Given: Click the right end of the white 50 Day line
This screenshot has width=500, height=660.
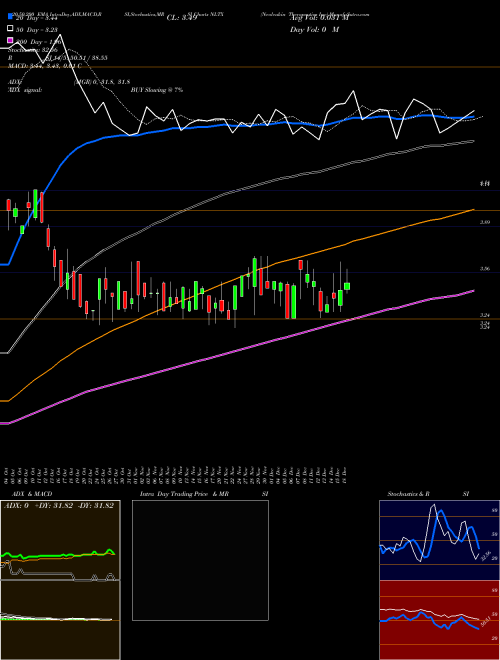Looking at the screenshot, I should click(x=473, y=141).
